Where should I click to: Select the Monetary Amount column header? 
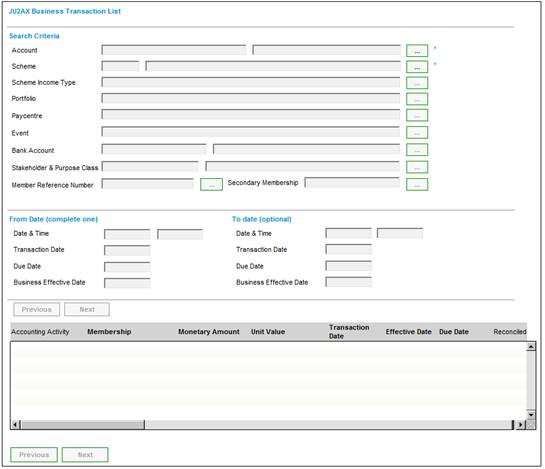coord(209,332)
